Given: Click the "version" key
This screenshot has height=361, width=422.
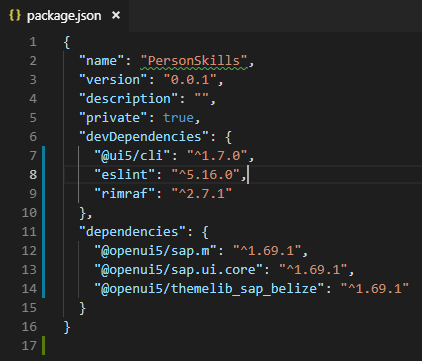Looking at the screenshot, I should coord(113,80).
